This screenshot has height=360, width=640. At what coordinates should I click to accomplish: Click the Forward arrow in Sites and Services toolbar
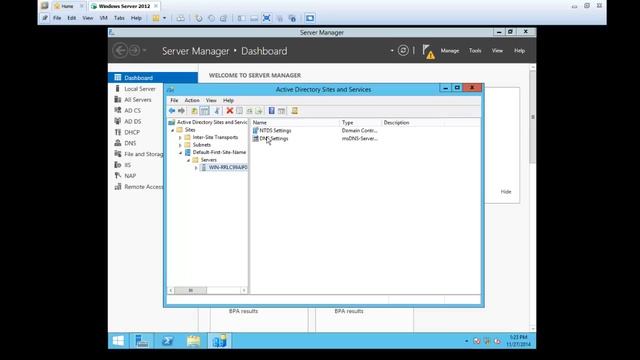click(182, 111)
